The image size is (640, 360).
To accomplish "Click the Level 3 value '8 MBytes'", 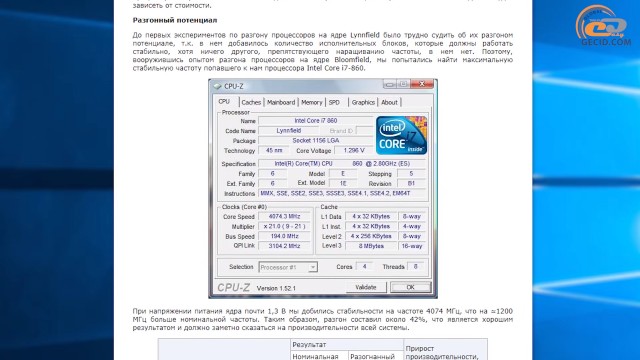I will pyautogui.click(x=371, y=246).
